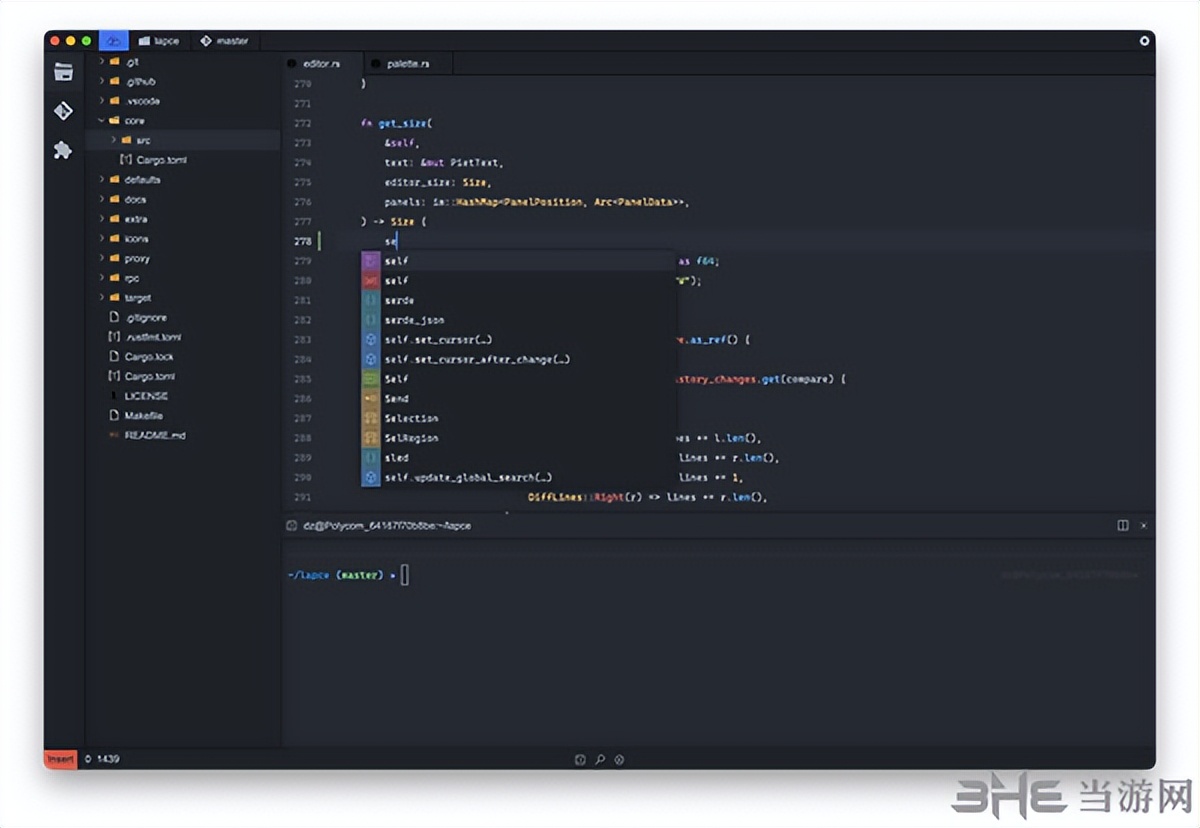
Task: Expand the .github folder chevron
Action: click(x=101, y=81)
